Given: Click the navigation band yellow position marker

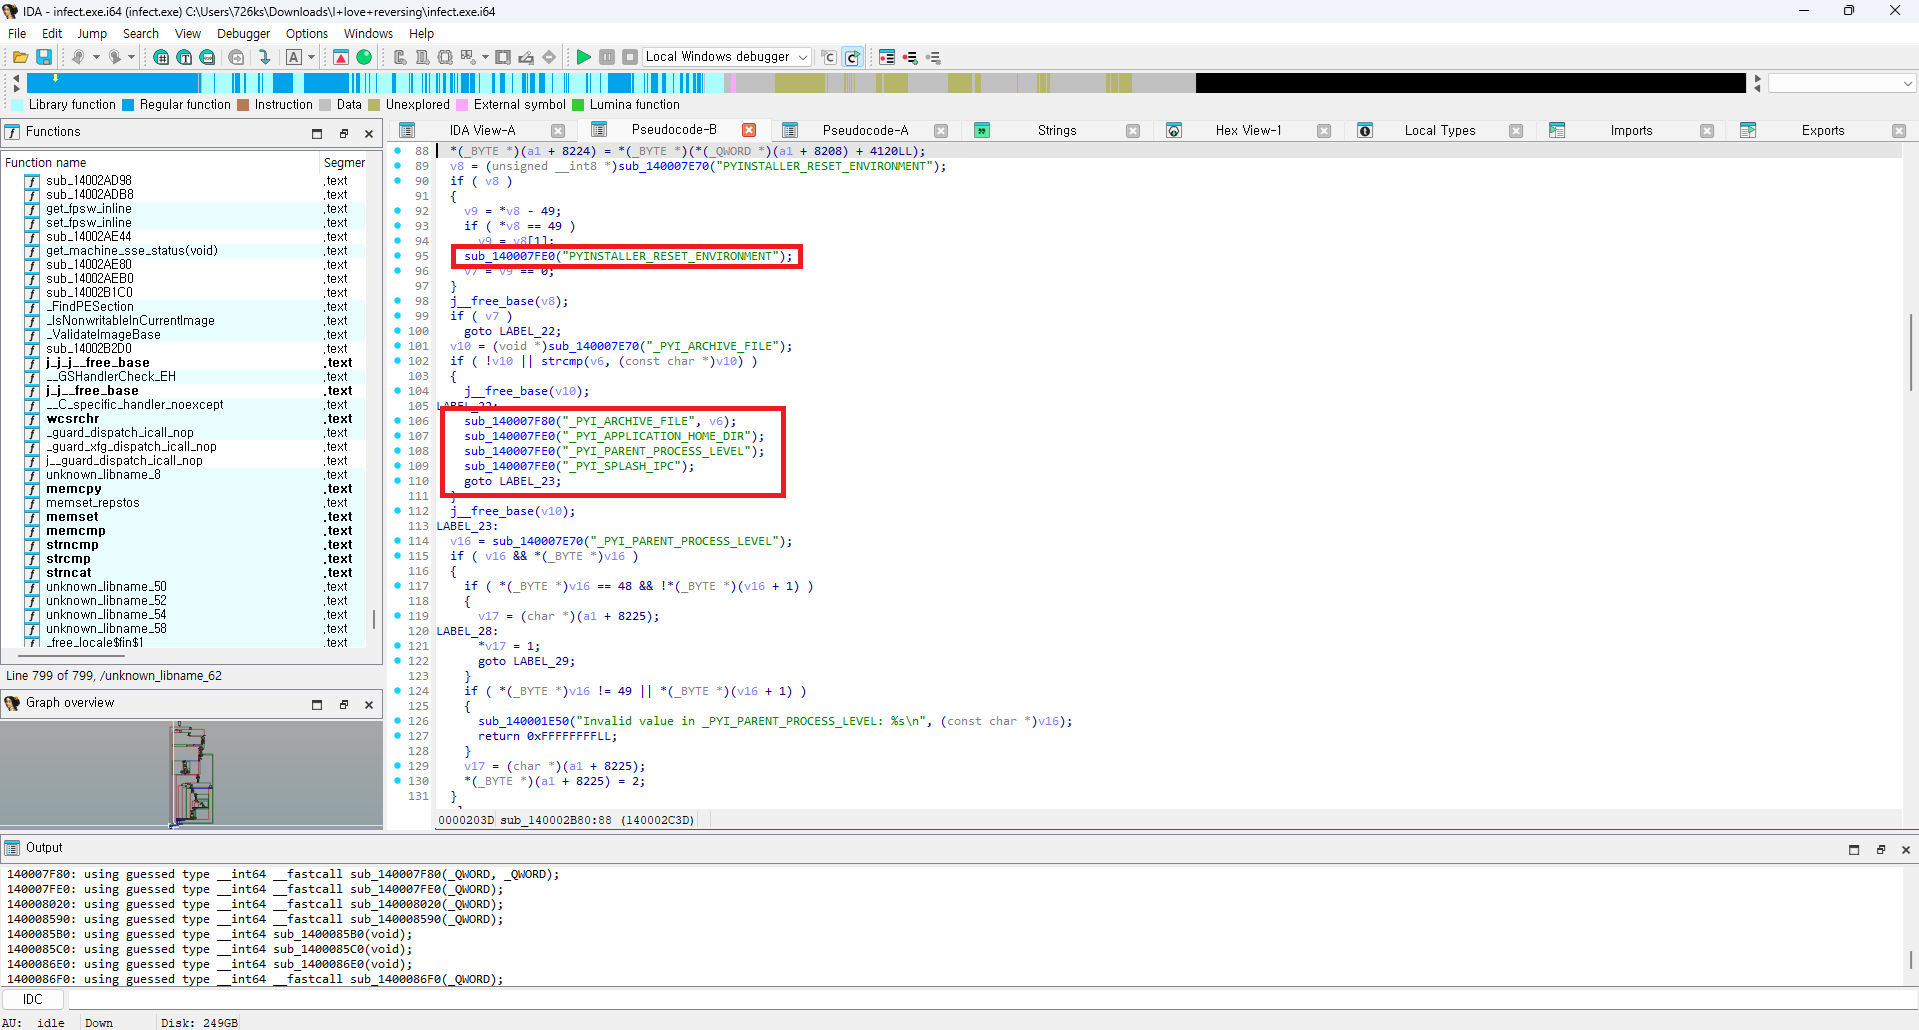Looking at the screenshot, I should (55, 78).
